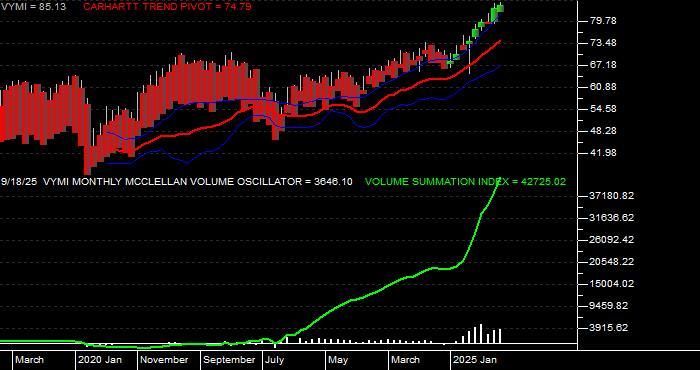Click the VOLUME SUMMATION INDEX = 42725.02 label
The width and height of the screenshot is (700, 370).
465,182
